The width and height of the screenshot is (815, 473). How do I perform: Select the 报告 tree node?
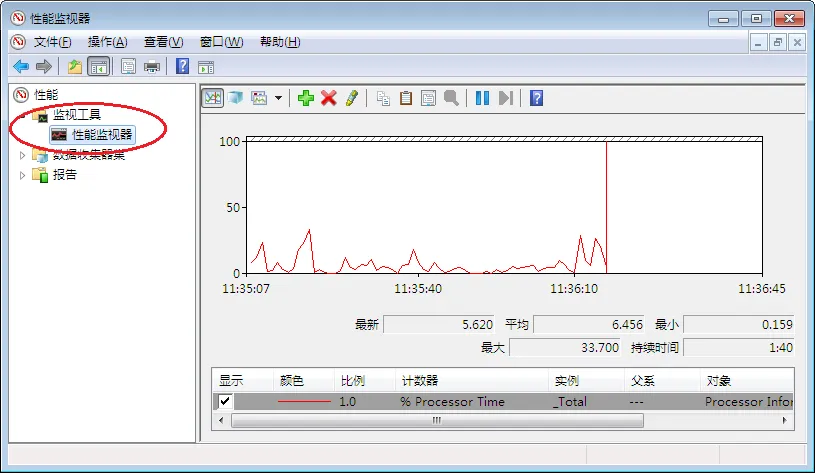(x=64, y=175)
